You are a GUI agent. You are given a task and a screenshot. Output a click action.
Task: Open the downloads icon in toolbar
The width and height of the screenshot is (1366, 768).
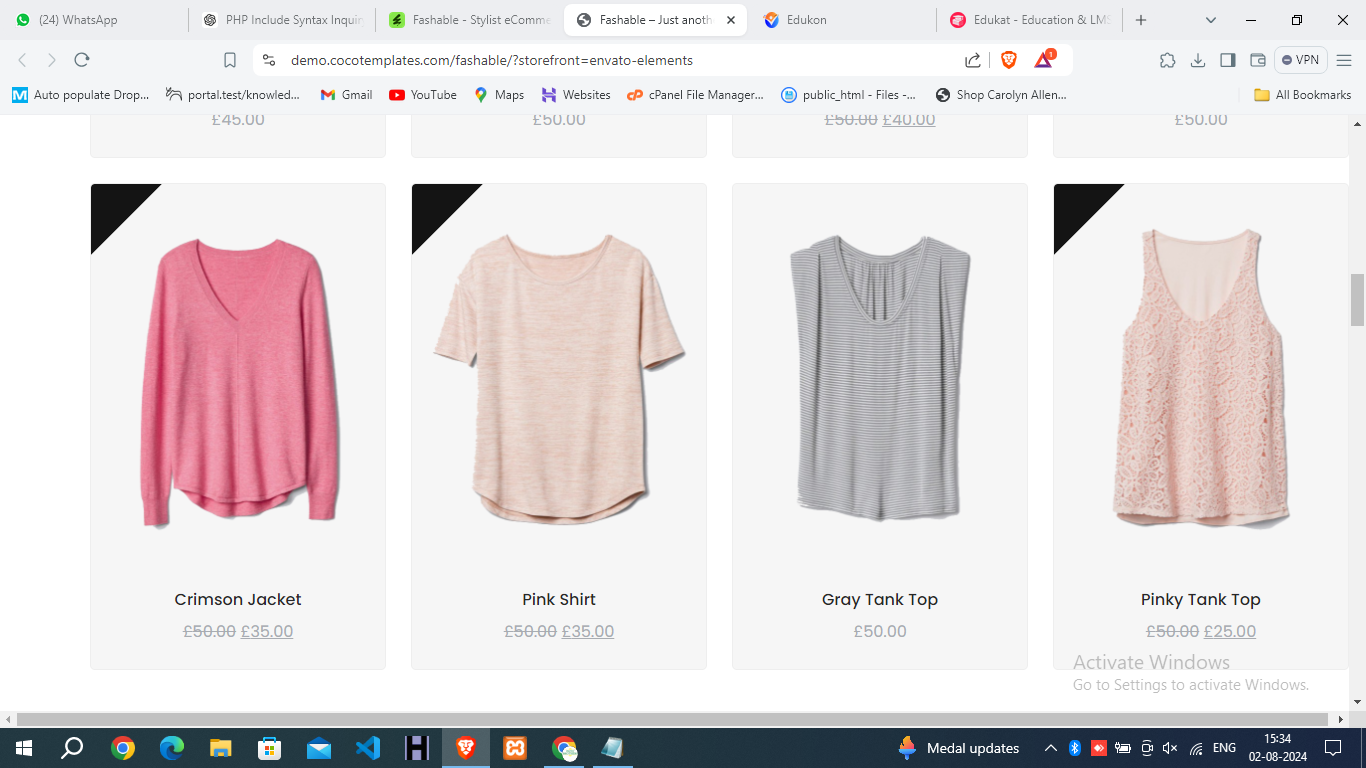(1197, 60)
